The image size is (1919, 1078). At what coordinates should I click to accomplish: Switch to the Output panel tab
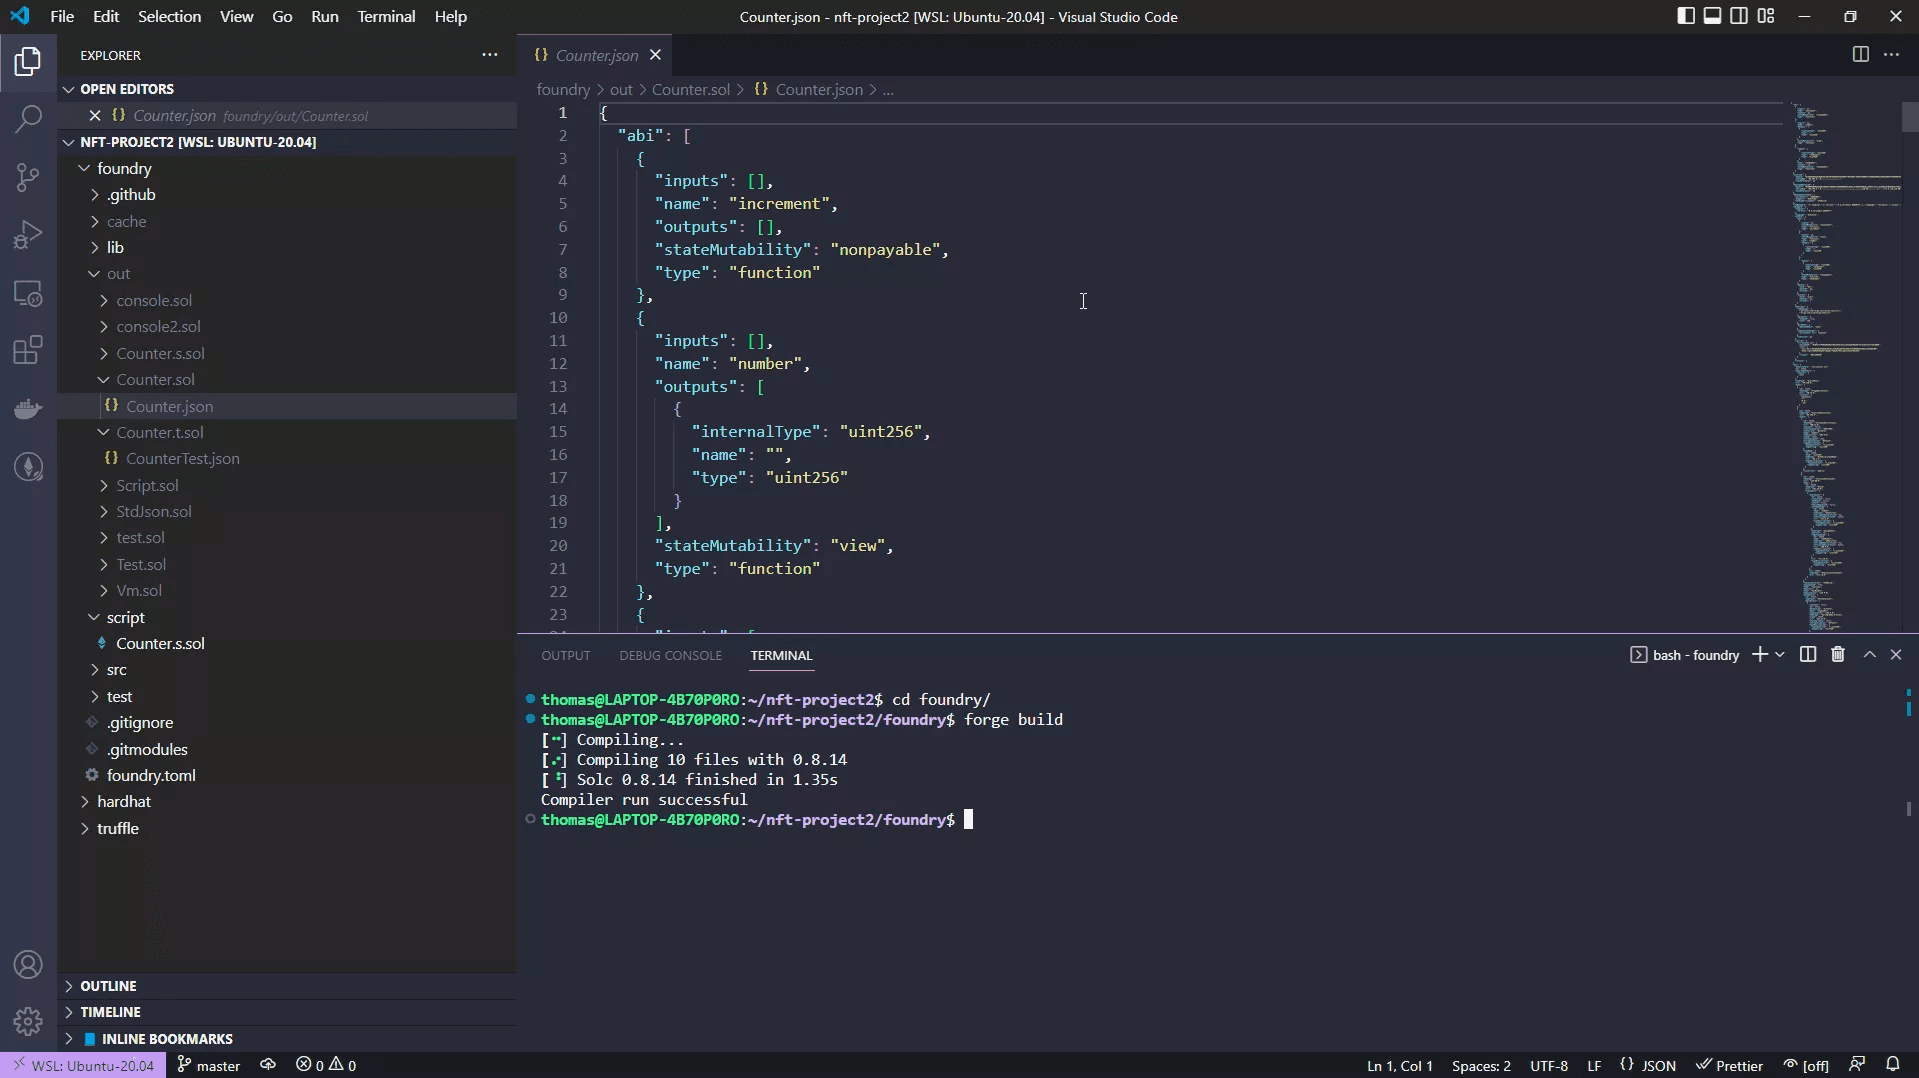[x=566, y=656]
